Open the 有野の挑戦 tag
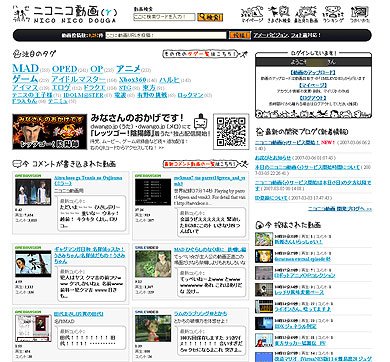 152,95
